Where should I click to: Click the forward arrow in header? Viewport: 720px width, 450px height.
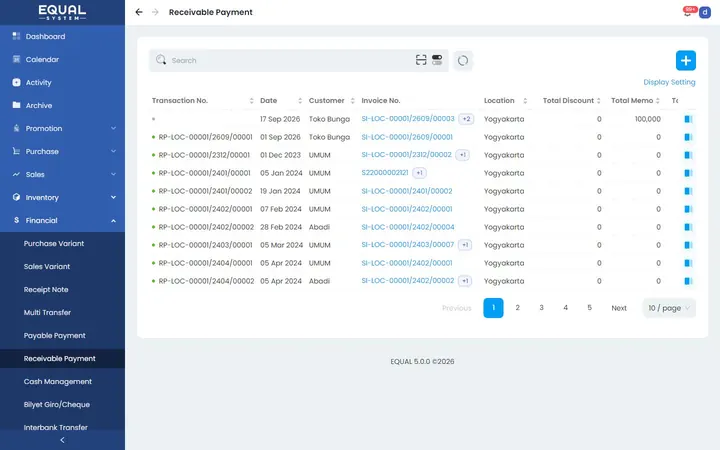155,12
